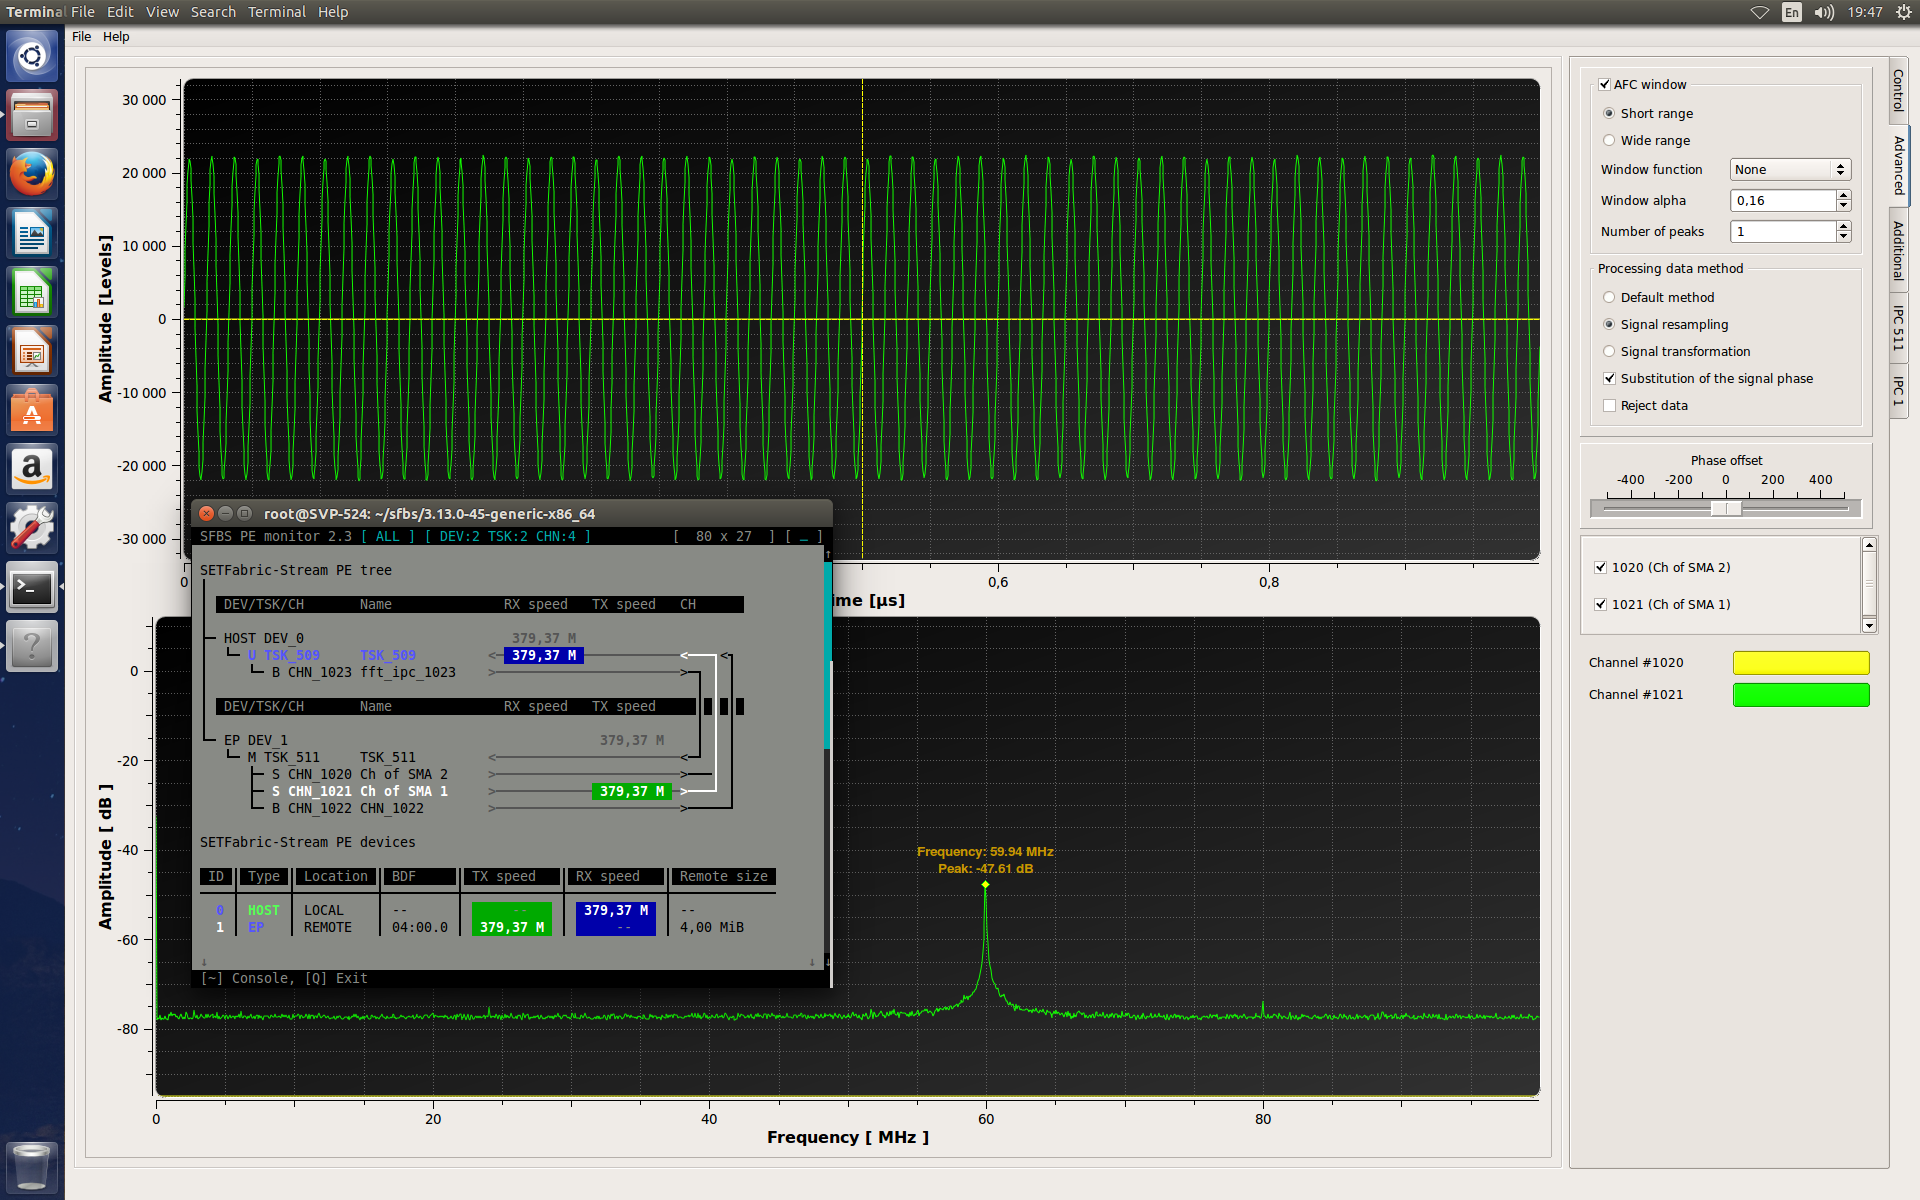Open Ubuntu Software Center icon
Image resolution: width=1920 pixels, height=1200 pixels.
click(x=32, y=411)
